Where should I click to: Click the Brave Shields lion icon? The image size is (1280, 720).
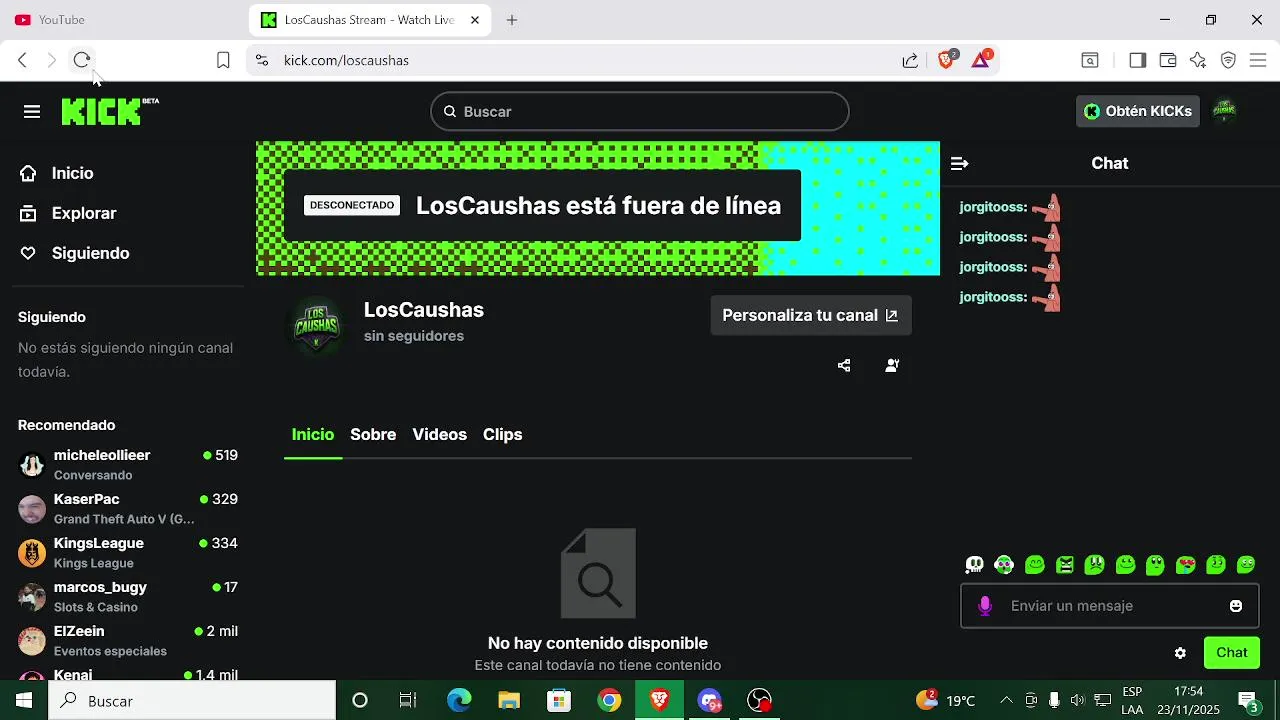tap(946, 60)
